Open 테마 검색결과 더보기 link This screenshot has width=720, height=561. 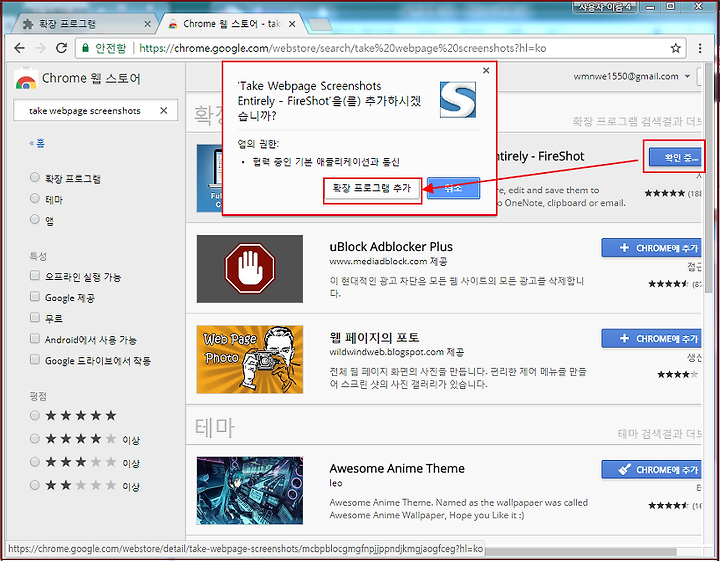[x=659, y=434]
